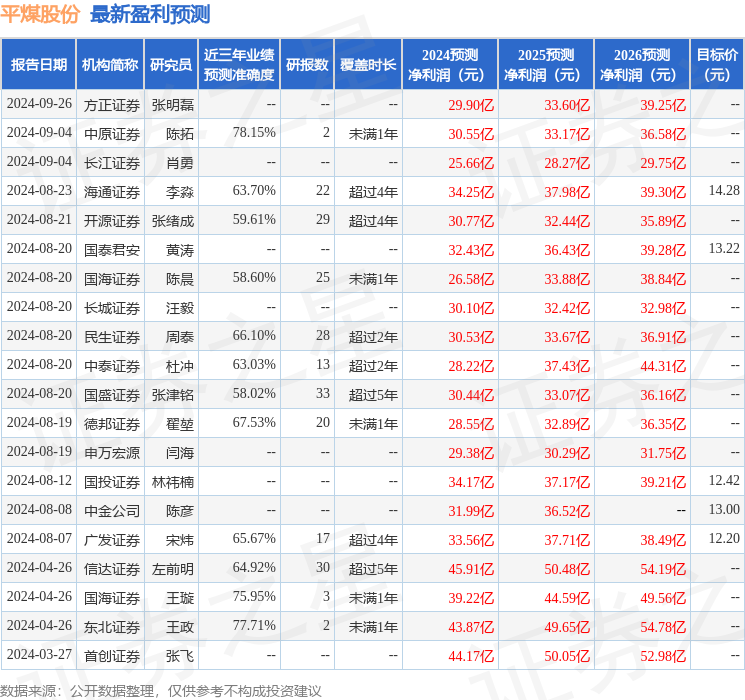Select the 国盛证券 institution cell
745x700 pixels.
coord(112,395)
